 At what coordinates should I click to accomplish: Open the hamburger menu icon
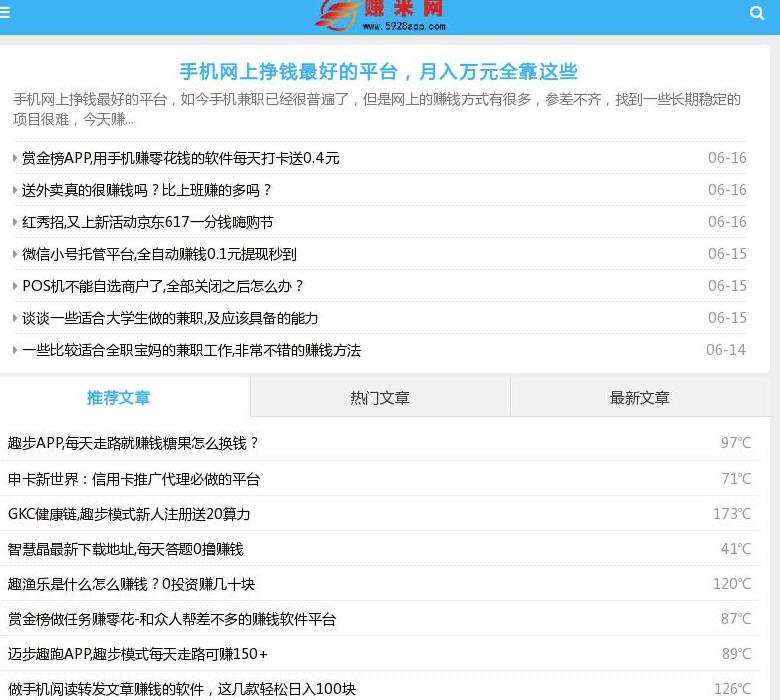[x=4, y=12]
